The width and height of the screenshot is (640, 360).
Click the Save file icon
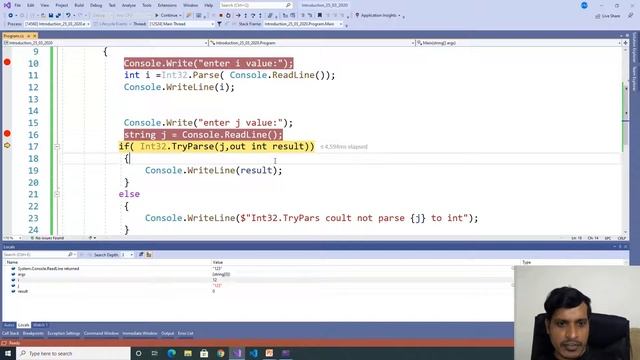[51, 16]
